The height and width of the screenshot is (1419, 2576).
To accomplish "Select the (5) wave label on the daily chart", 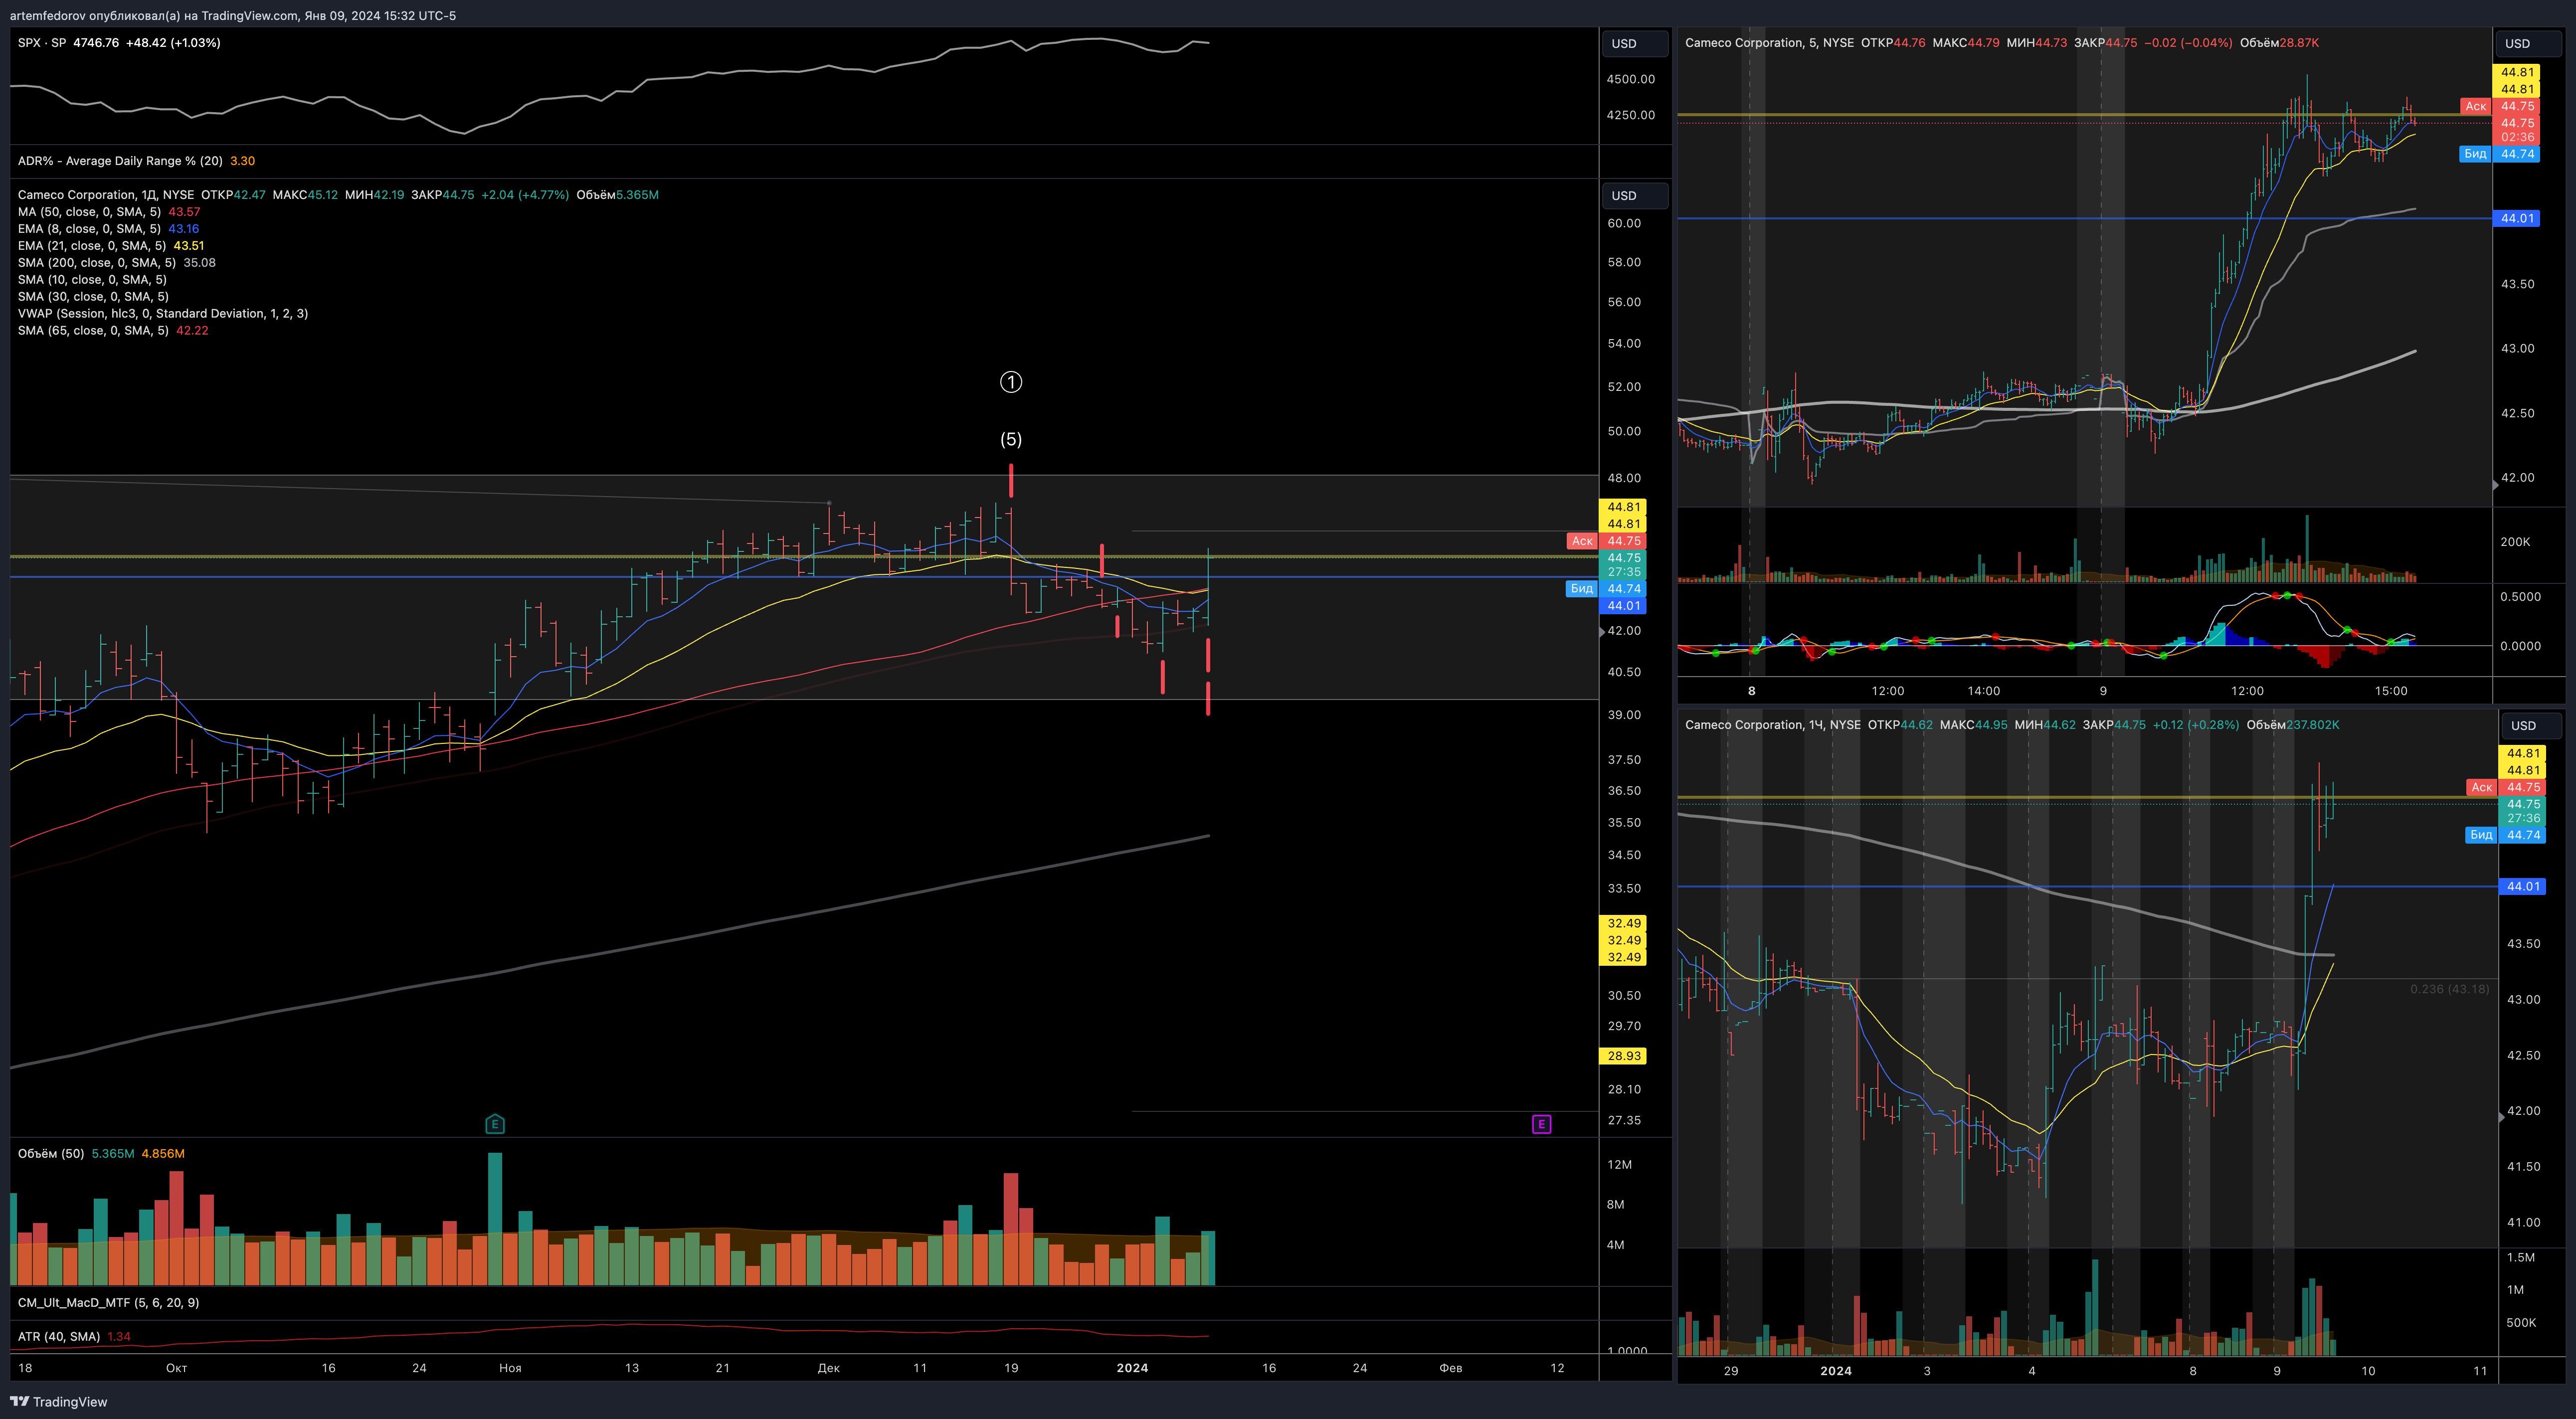I will pos(1011,439).
